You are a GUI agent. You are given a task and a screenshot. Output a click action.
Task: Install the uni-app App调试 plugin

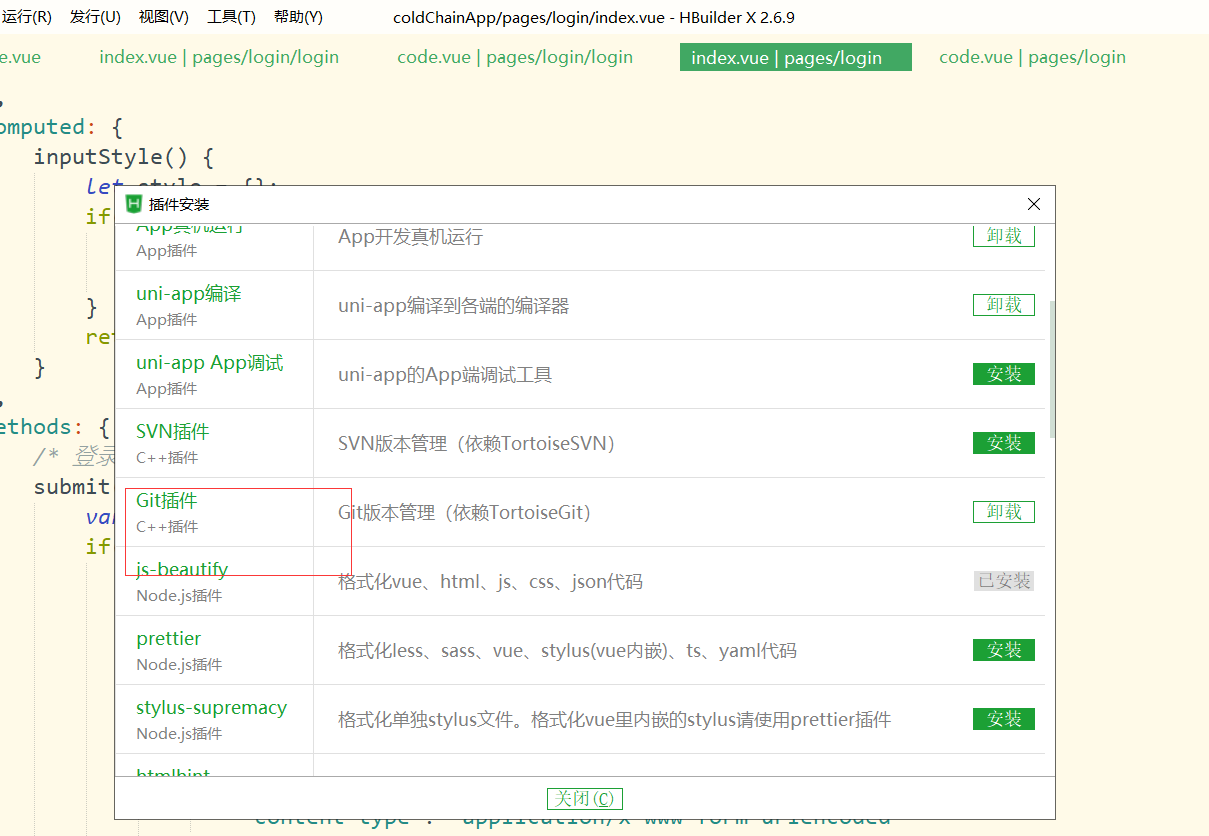point(1003,374)
